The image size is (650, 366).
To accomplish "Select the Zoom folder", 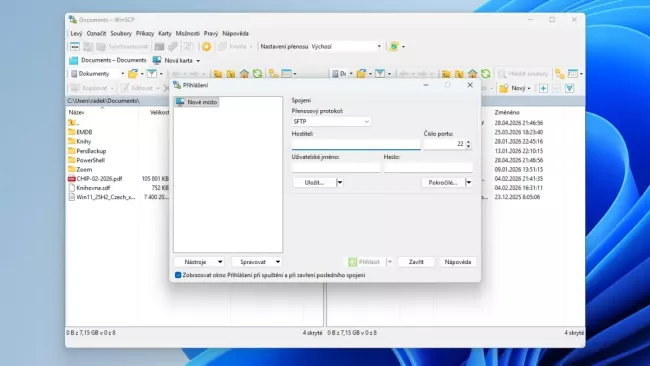I will 84,170.
